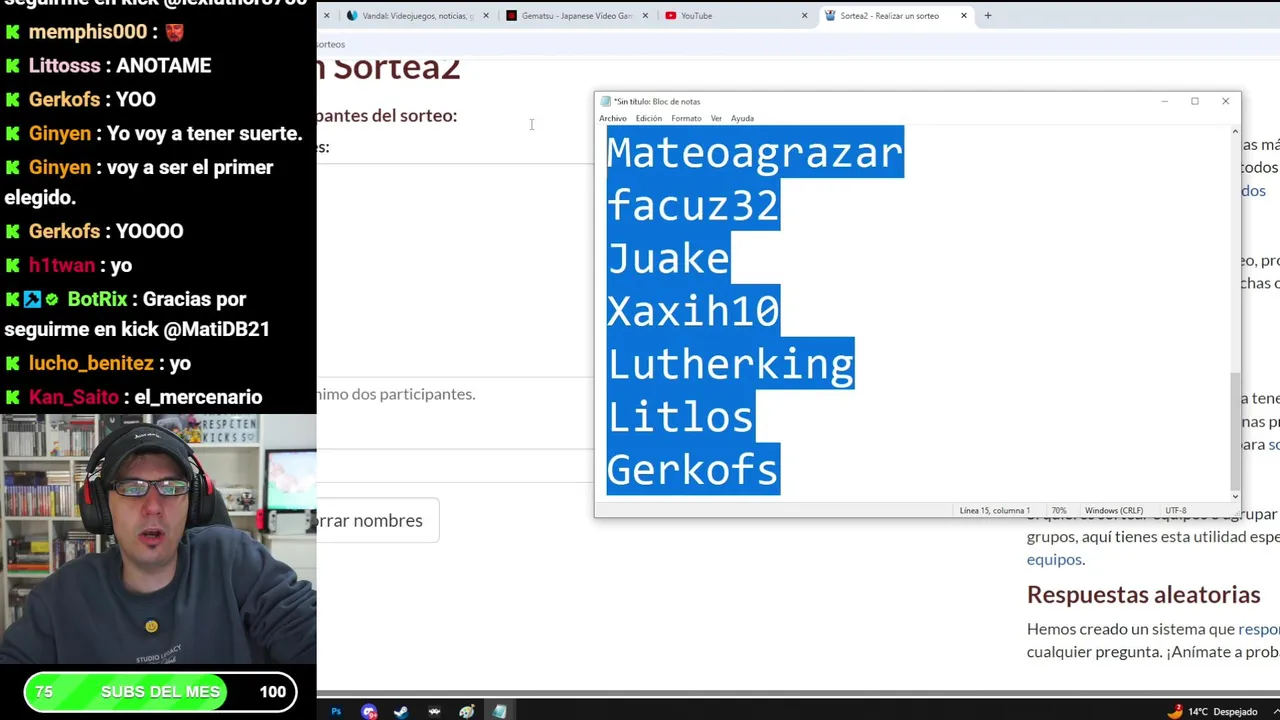The height and width of the screenshot is (720, 1280).
Task: Click the line Lutherking in Notepad
Action: point(730,364)
